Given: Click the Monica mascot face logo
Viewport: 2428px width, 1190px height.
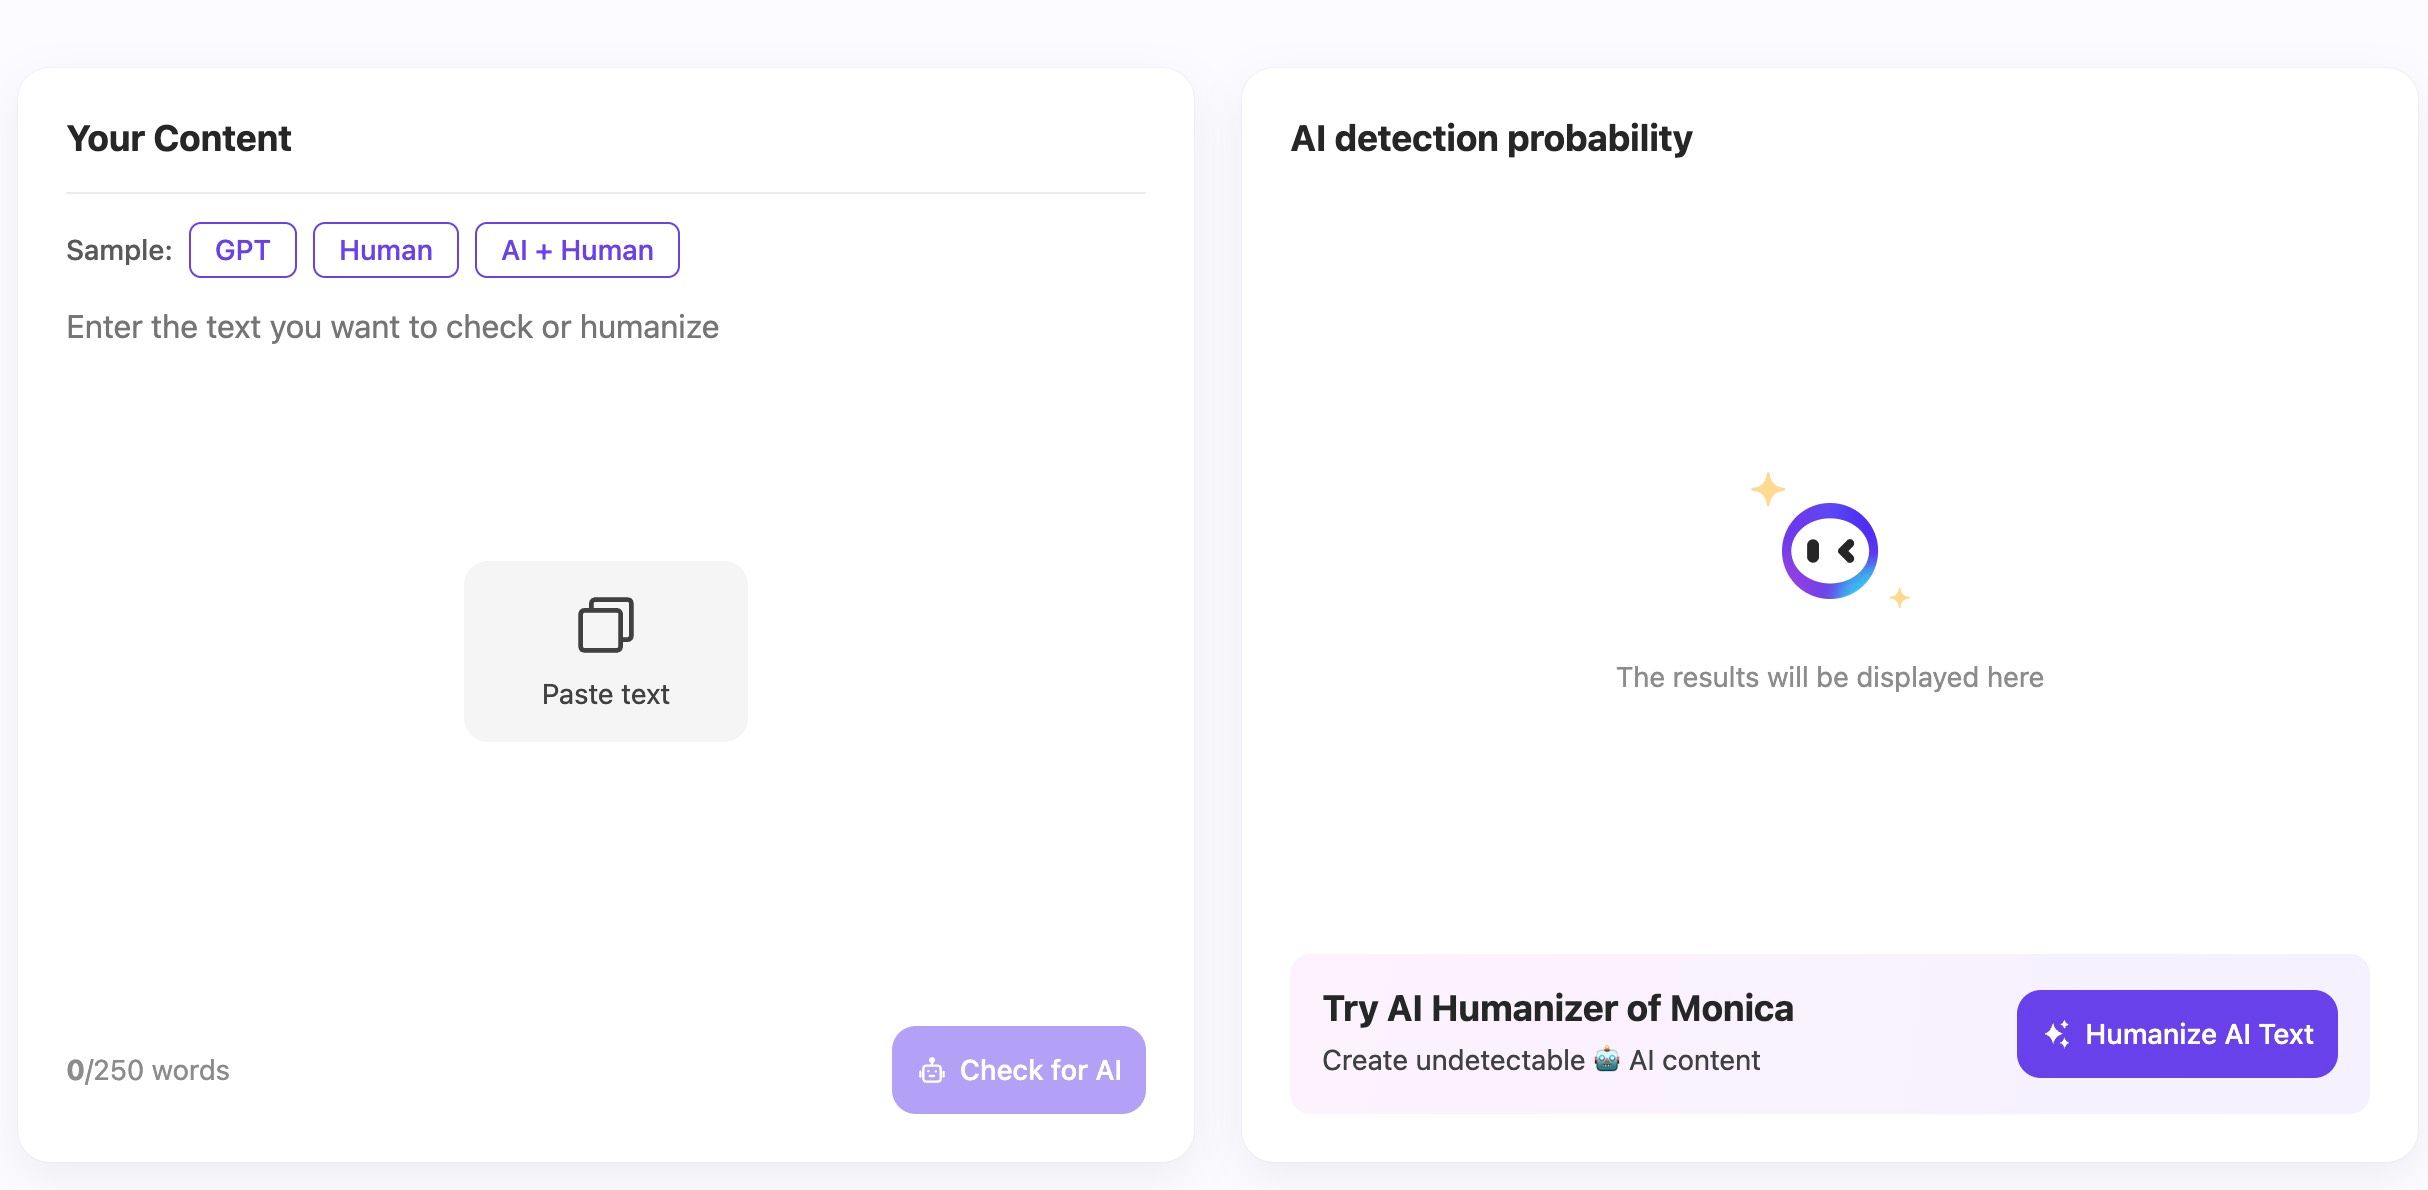Looking at the screenshot, I should [x=1829, y=551].
